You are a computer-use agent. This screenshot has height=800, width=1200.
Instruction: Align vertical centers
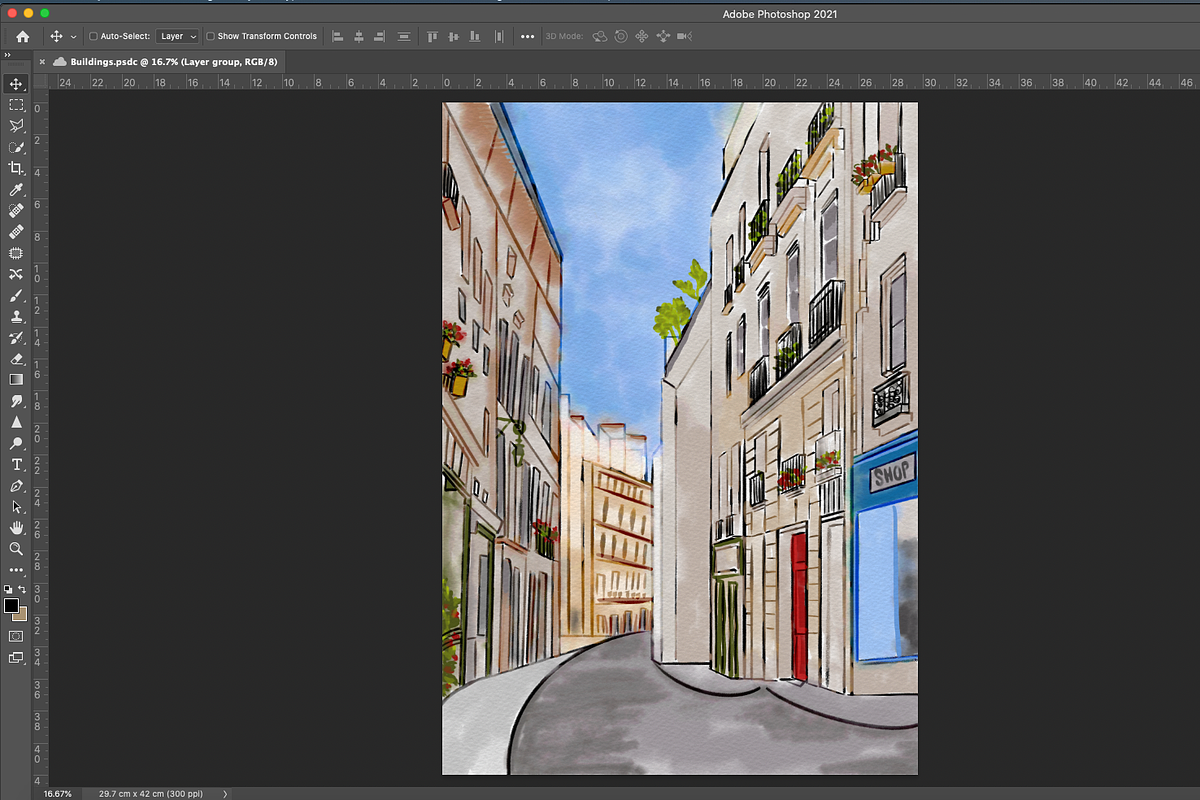(x=453, y=36)
